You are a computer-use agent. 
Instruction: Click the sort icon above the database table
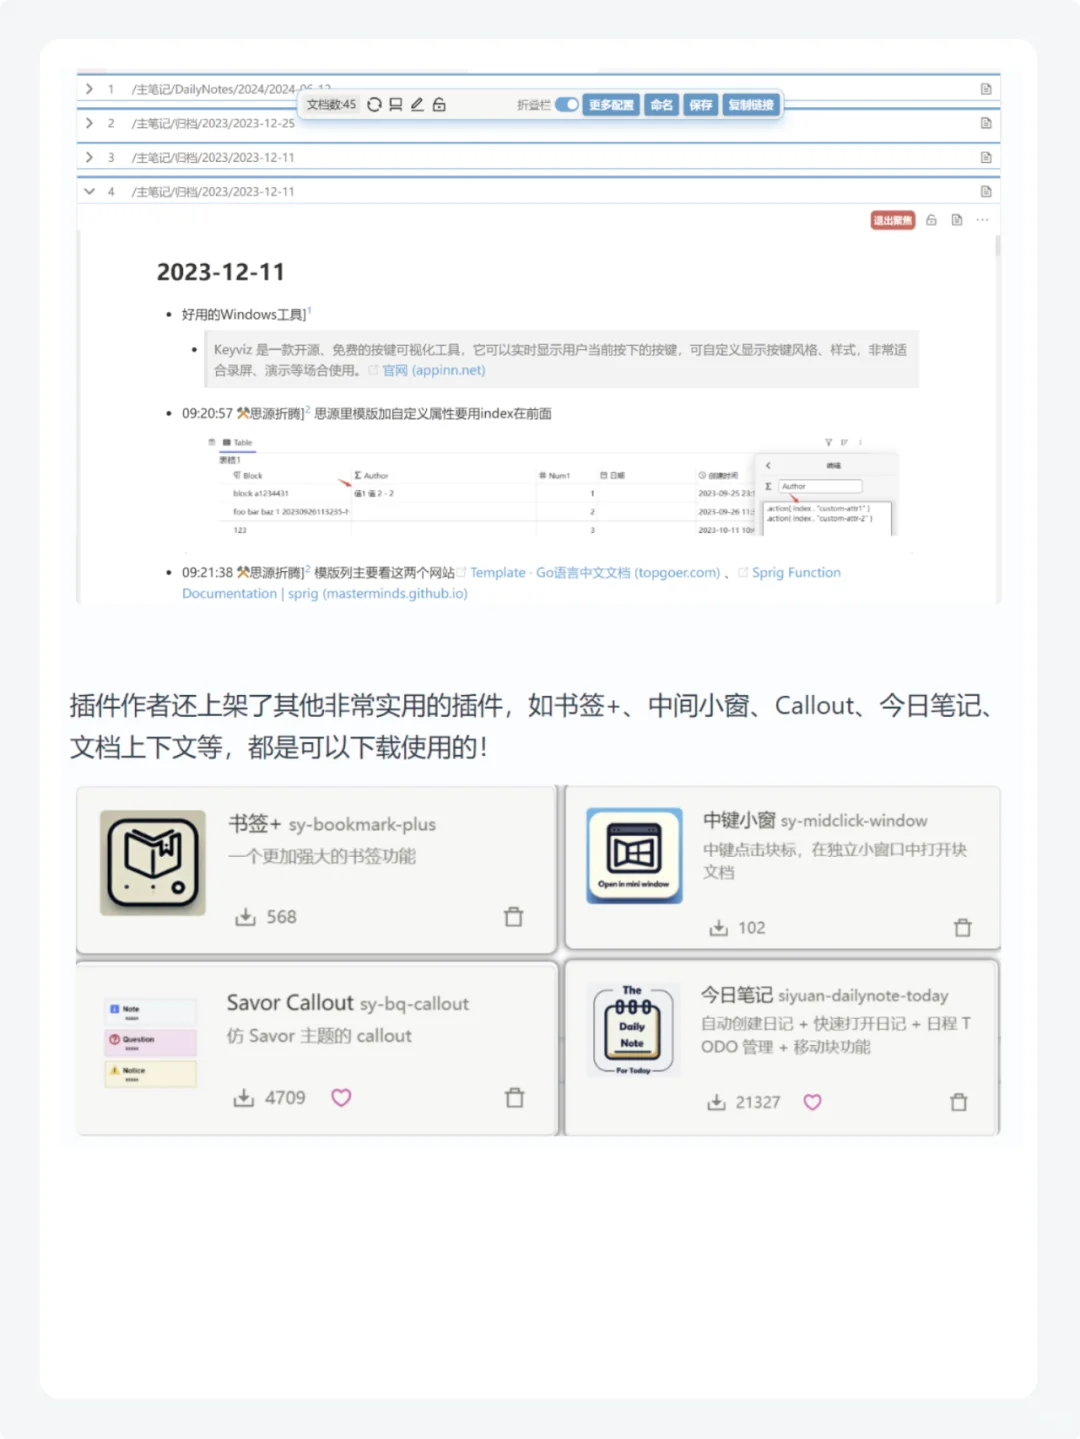pyautogui.click(x=844, y=442)
